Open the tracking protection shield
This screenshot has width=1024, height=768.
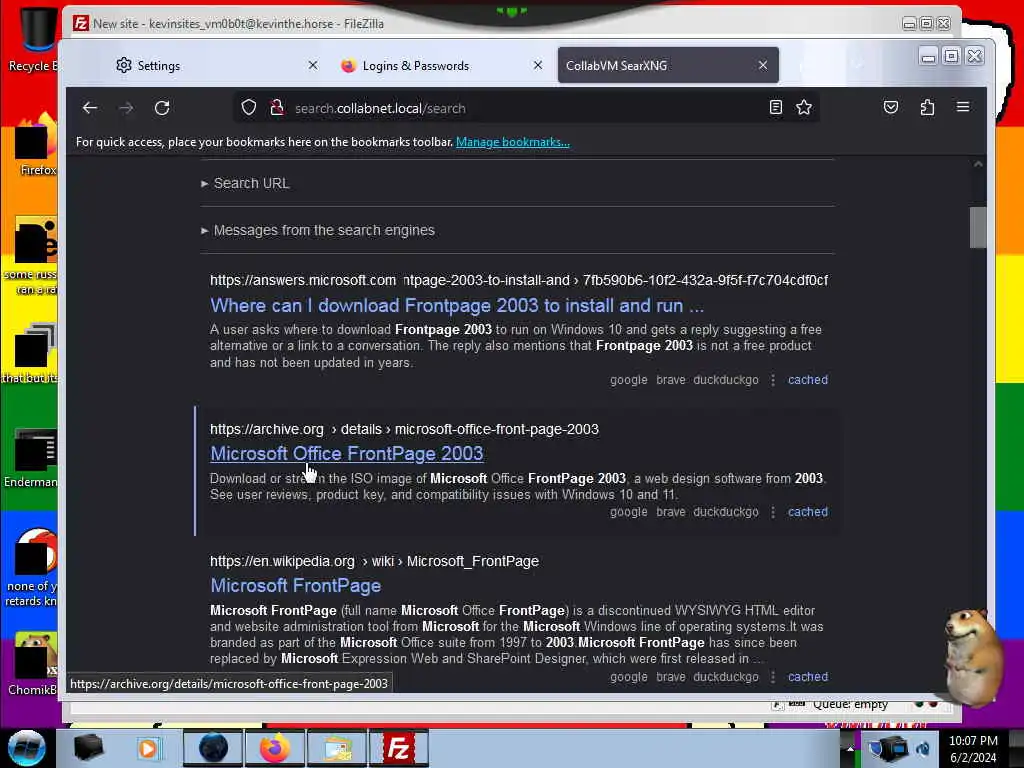pyautogui.click(x=249, y=108)
